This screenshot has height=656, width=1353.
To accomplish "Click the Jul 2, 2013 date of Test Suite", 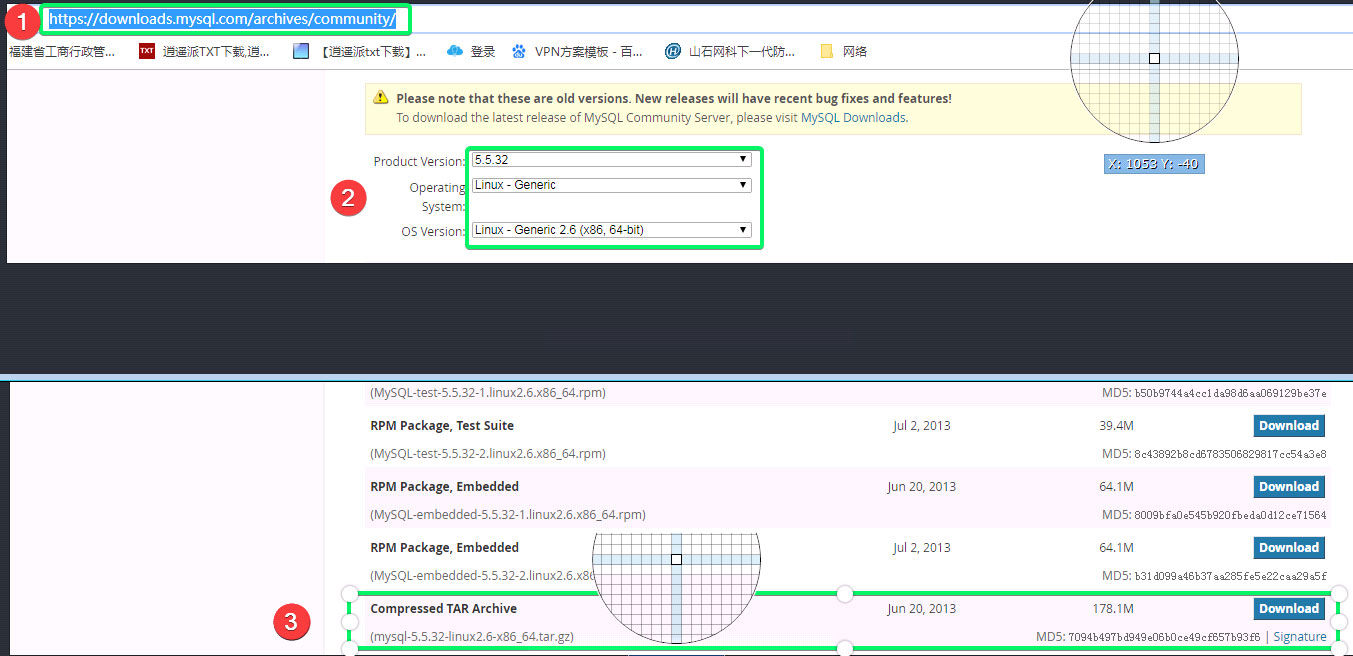I will click(x=921, y=425).
